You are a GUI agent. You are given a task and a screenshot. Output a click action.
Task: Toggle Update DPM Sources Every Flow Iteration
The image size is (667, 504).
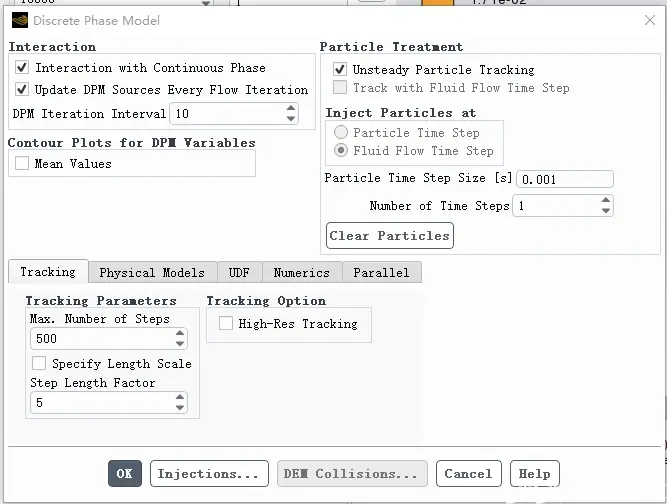pyautogui.click(x=22, y=89)
